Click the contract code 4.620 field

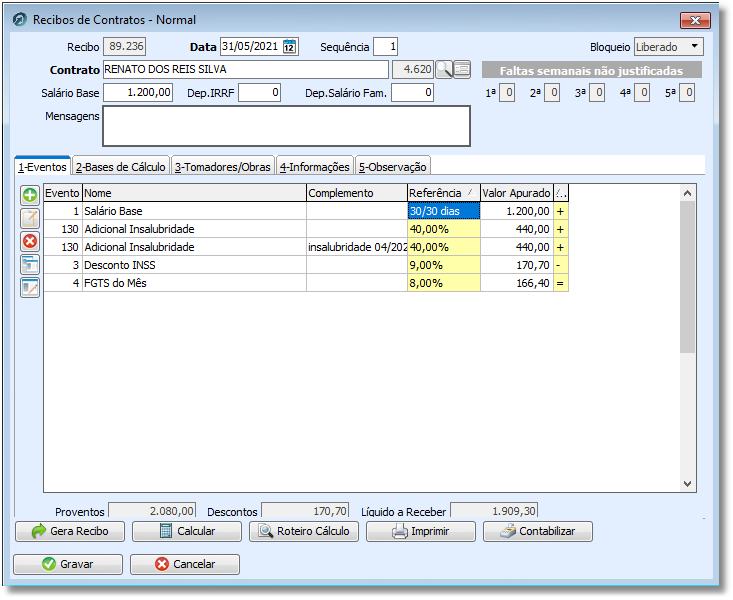click(x=413, y=70)
